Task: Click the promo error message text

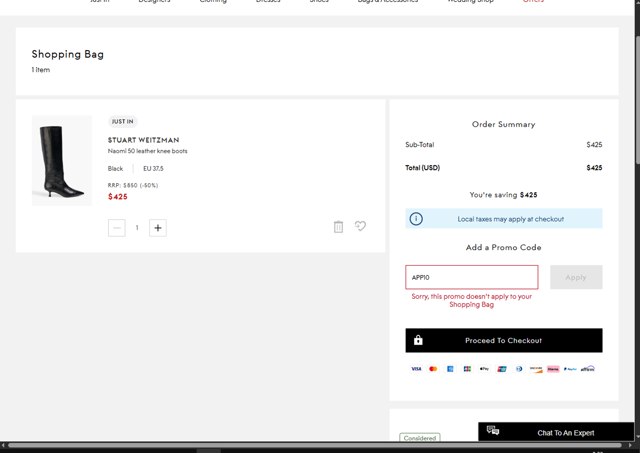Action: [x=471, y=300]
